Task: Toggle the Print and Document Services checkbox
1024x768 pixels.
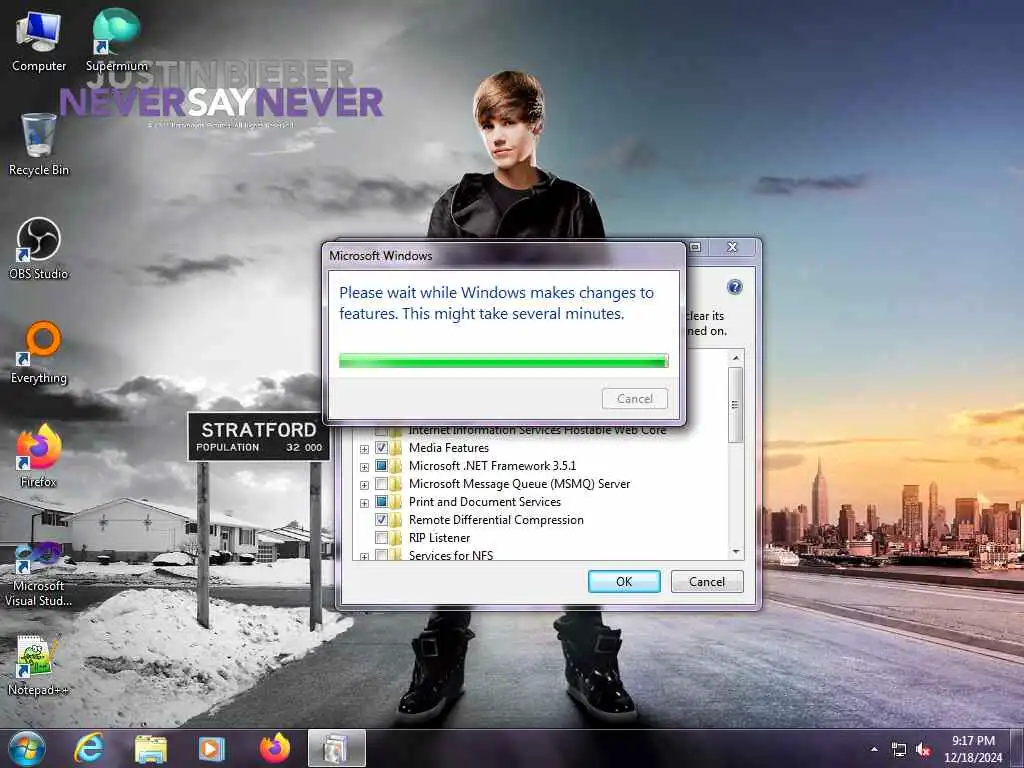Action: coord(381,502)
